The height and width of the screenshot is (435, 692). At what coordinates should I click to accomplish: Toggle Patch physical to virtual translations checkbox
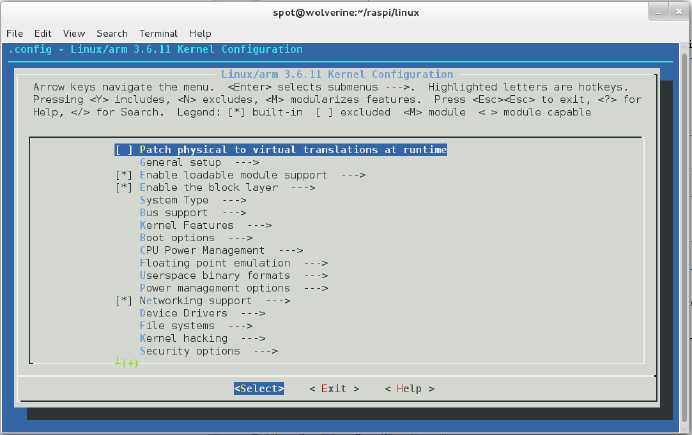tap(124, 150)
